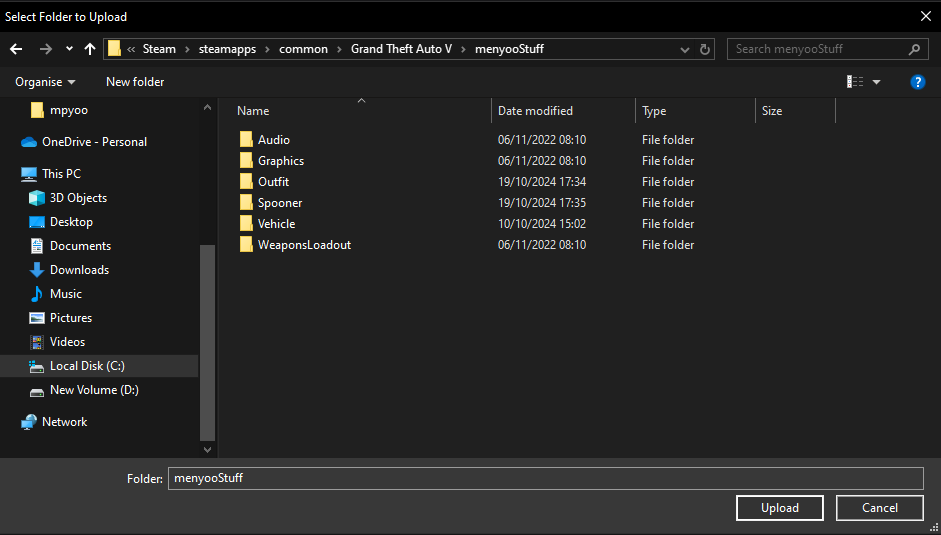Select the Steam breadcrumb segment
Screen dimensions: 941x535
tap(159, 49)
